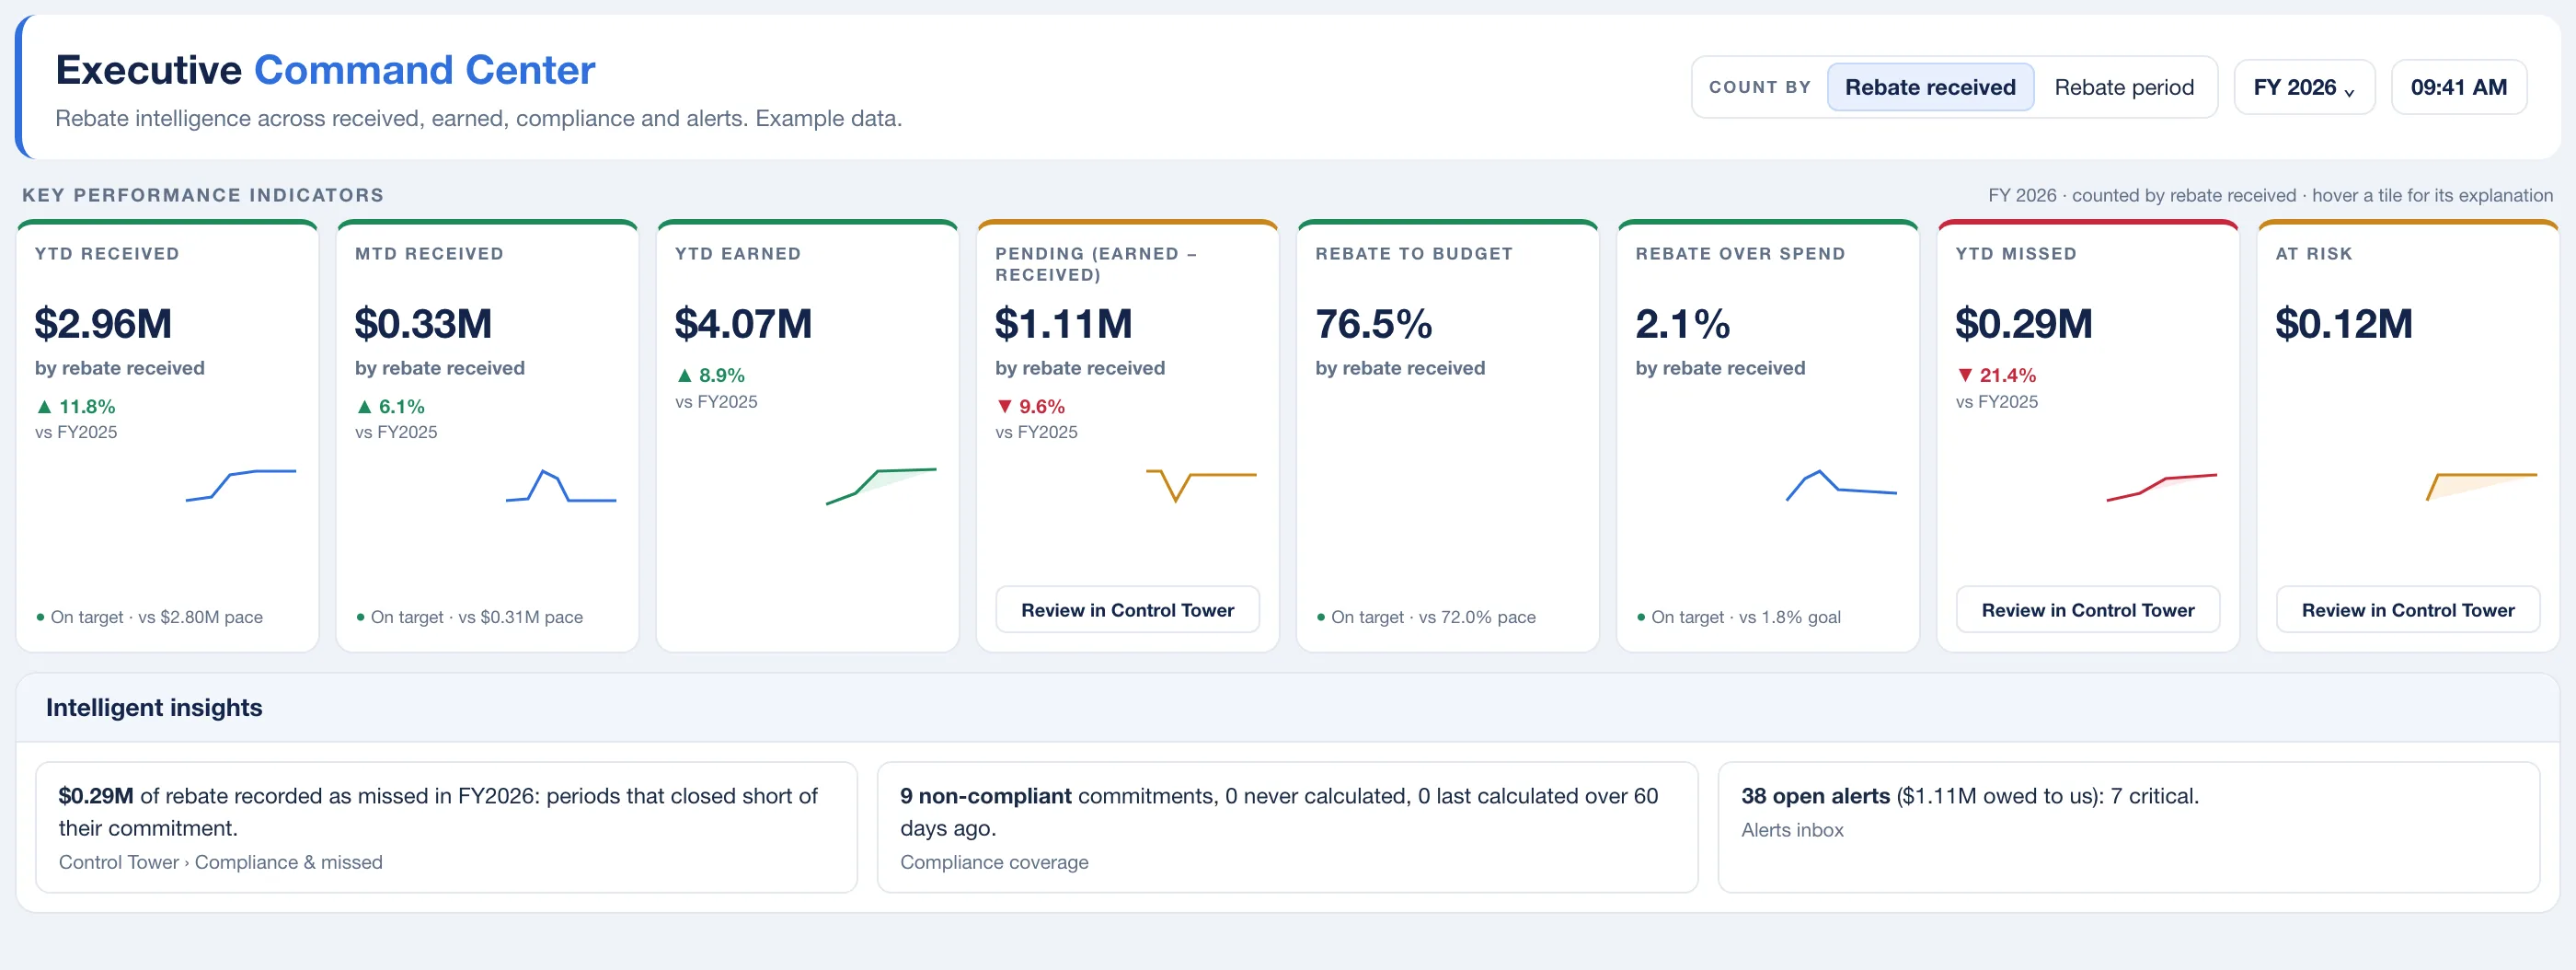The height and width of the screenshot is (970, 2576).
Task: Click the 76.5% Rebate to Budget value
Action: pos(1373,324)
